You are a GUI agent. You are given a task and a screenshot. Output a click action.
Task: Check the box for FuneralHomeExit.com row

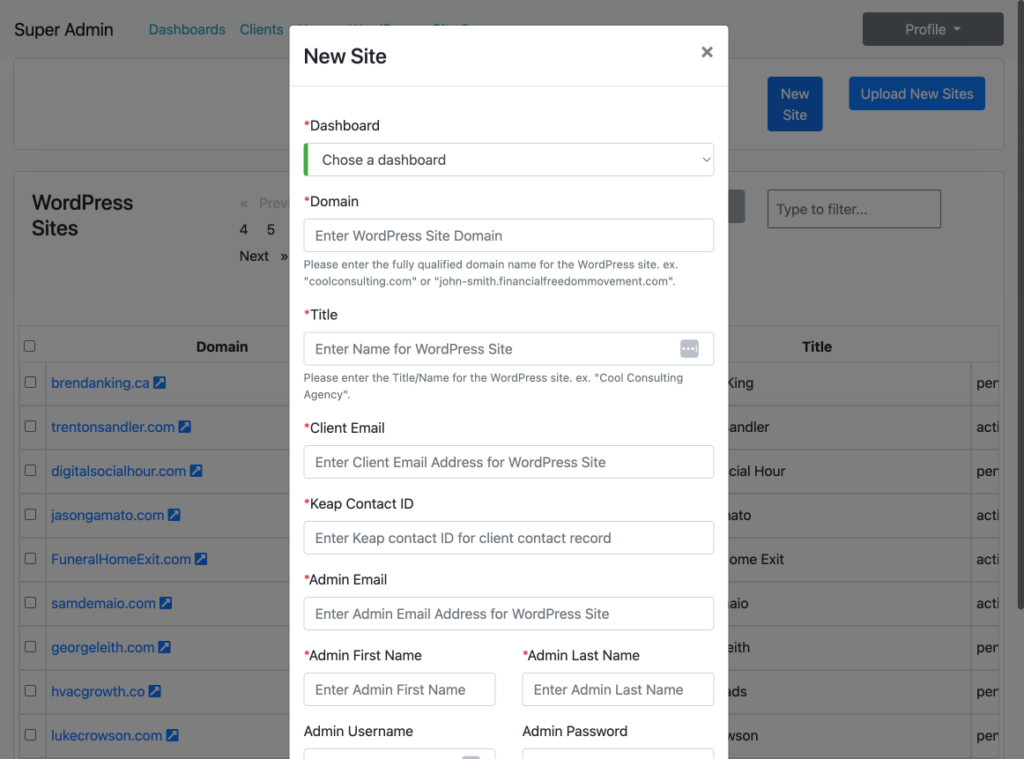[x=31, y=558]
